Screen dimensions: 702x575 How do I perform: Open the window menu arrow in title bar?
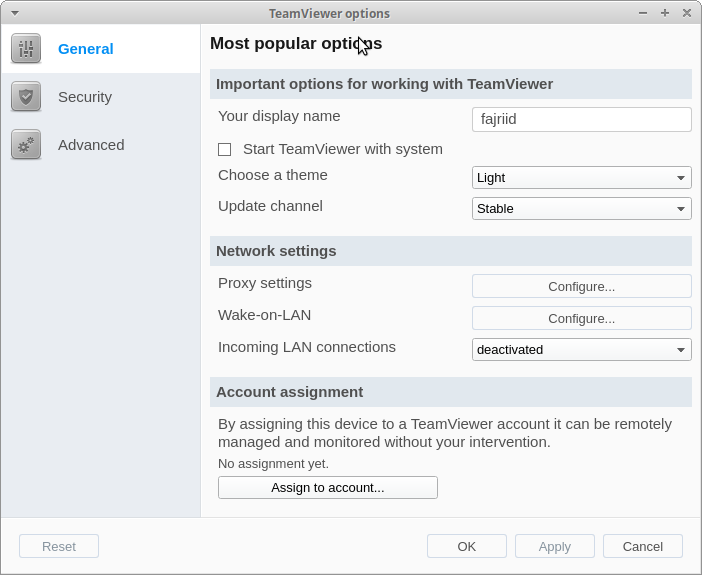pos(15,13)
